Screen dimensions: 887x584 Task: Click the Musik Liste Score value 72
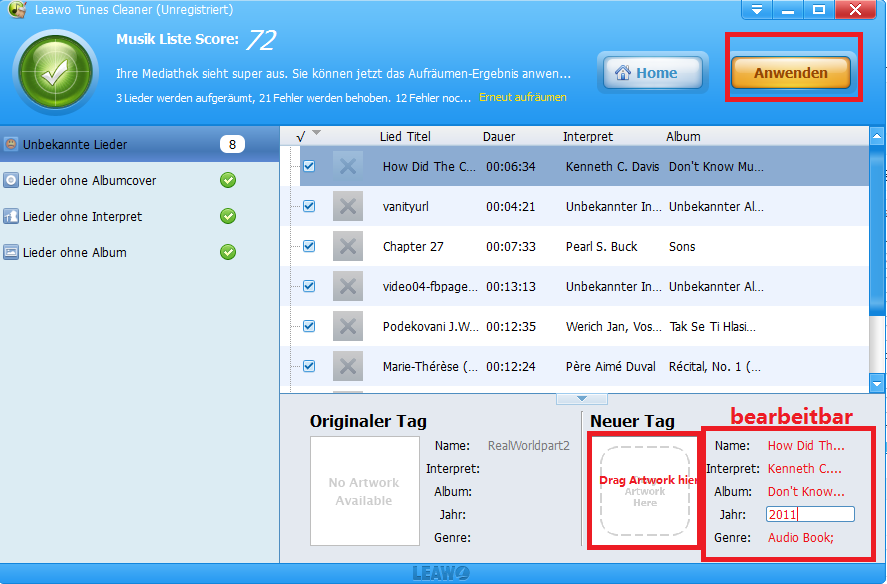(261, 40)
